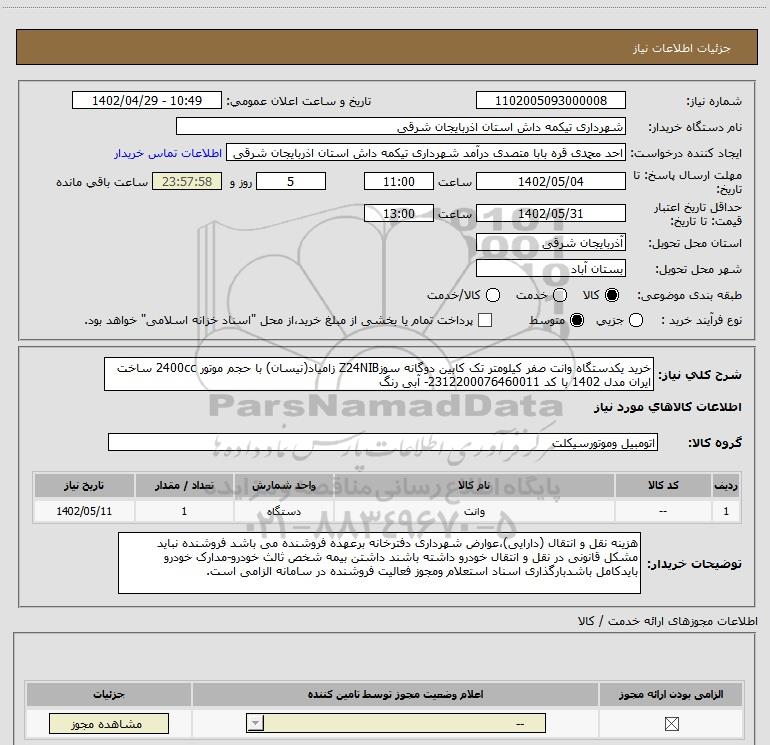Click the buyer organization name field
The width and height of the screenshot is (770, 745).
(x=401, y=126)
